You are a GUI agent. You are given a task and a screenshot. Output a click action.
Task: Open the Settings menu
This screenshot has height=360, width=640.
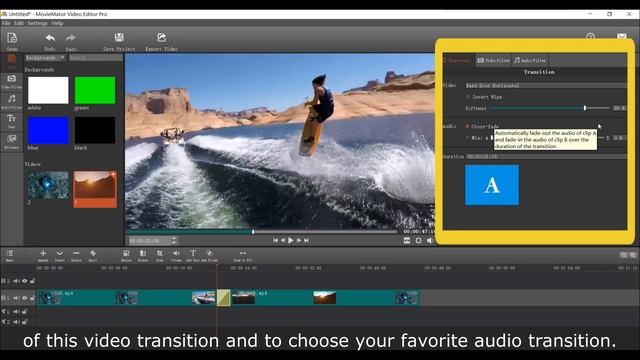click(38, 23)
